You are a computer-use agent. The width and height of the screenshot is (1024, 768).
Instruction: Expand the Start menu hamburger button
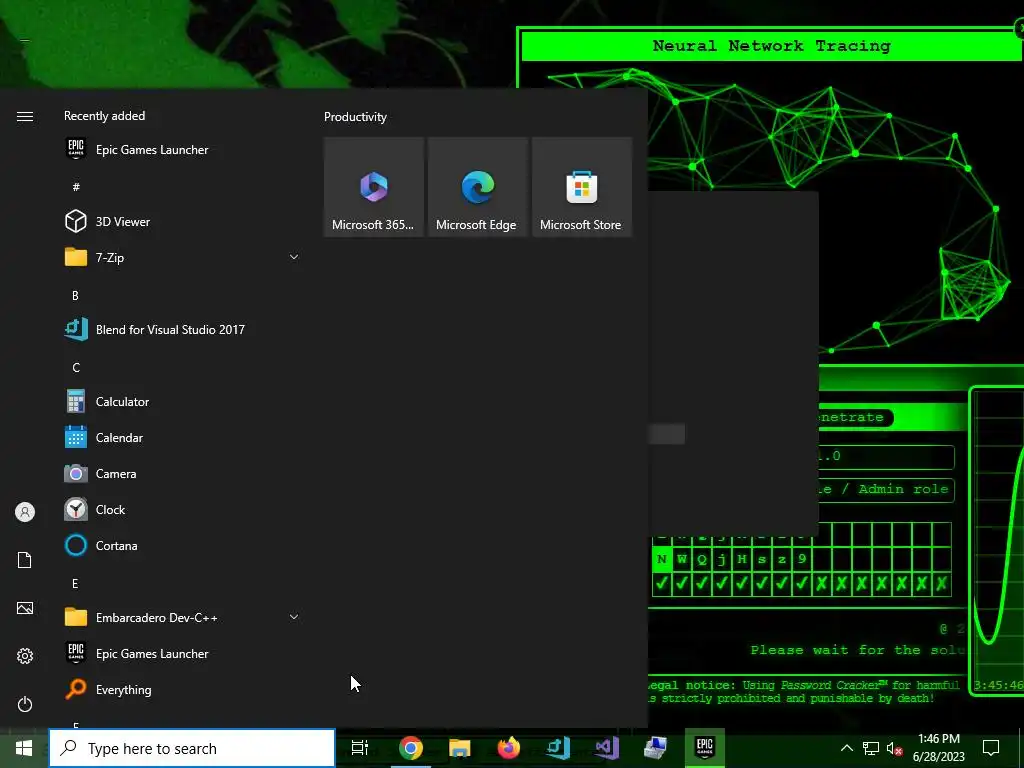[x=25, y=116]
